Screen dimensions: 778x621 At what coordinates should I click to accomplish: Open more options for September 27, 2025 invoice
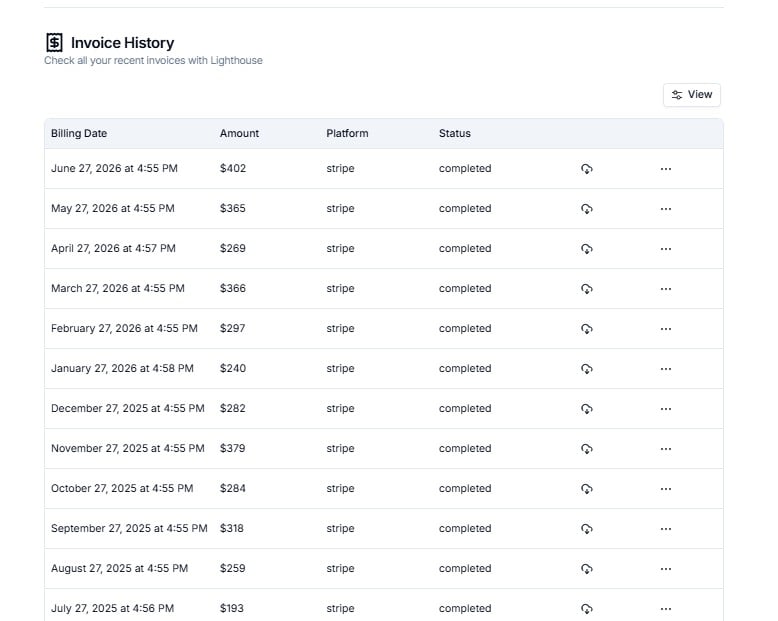pyautogui.click(x=666, y=529)
